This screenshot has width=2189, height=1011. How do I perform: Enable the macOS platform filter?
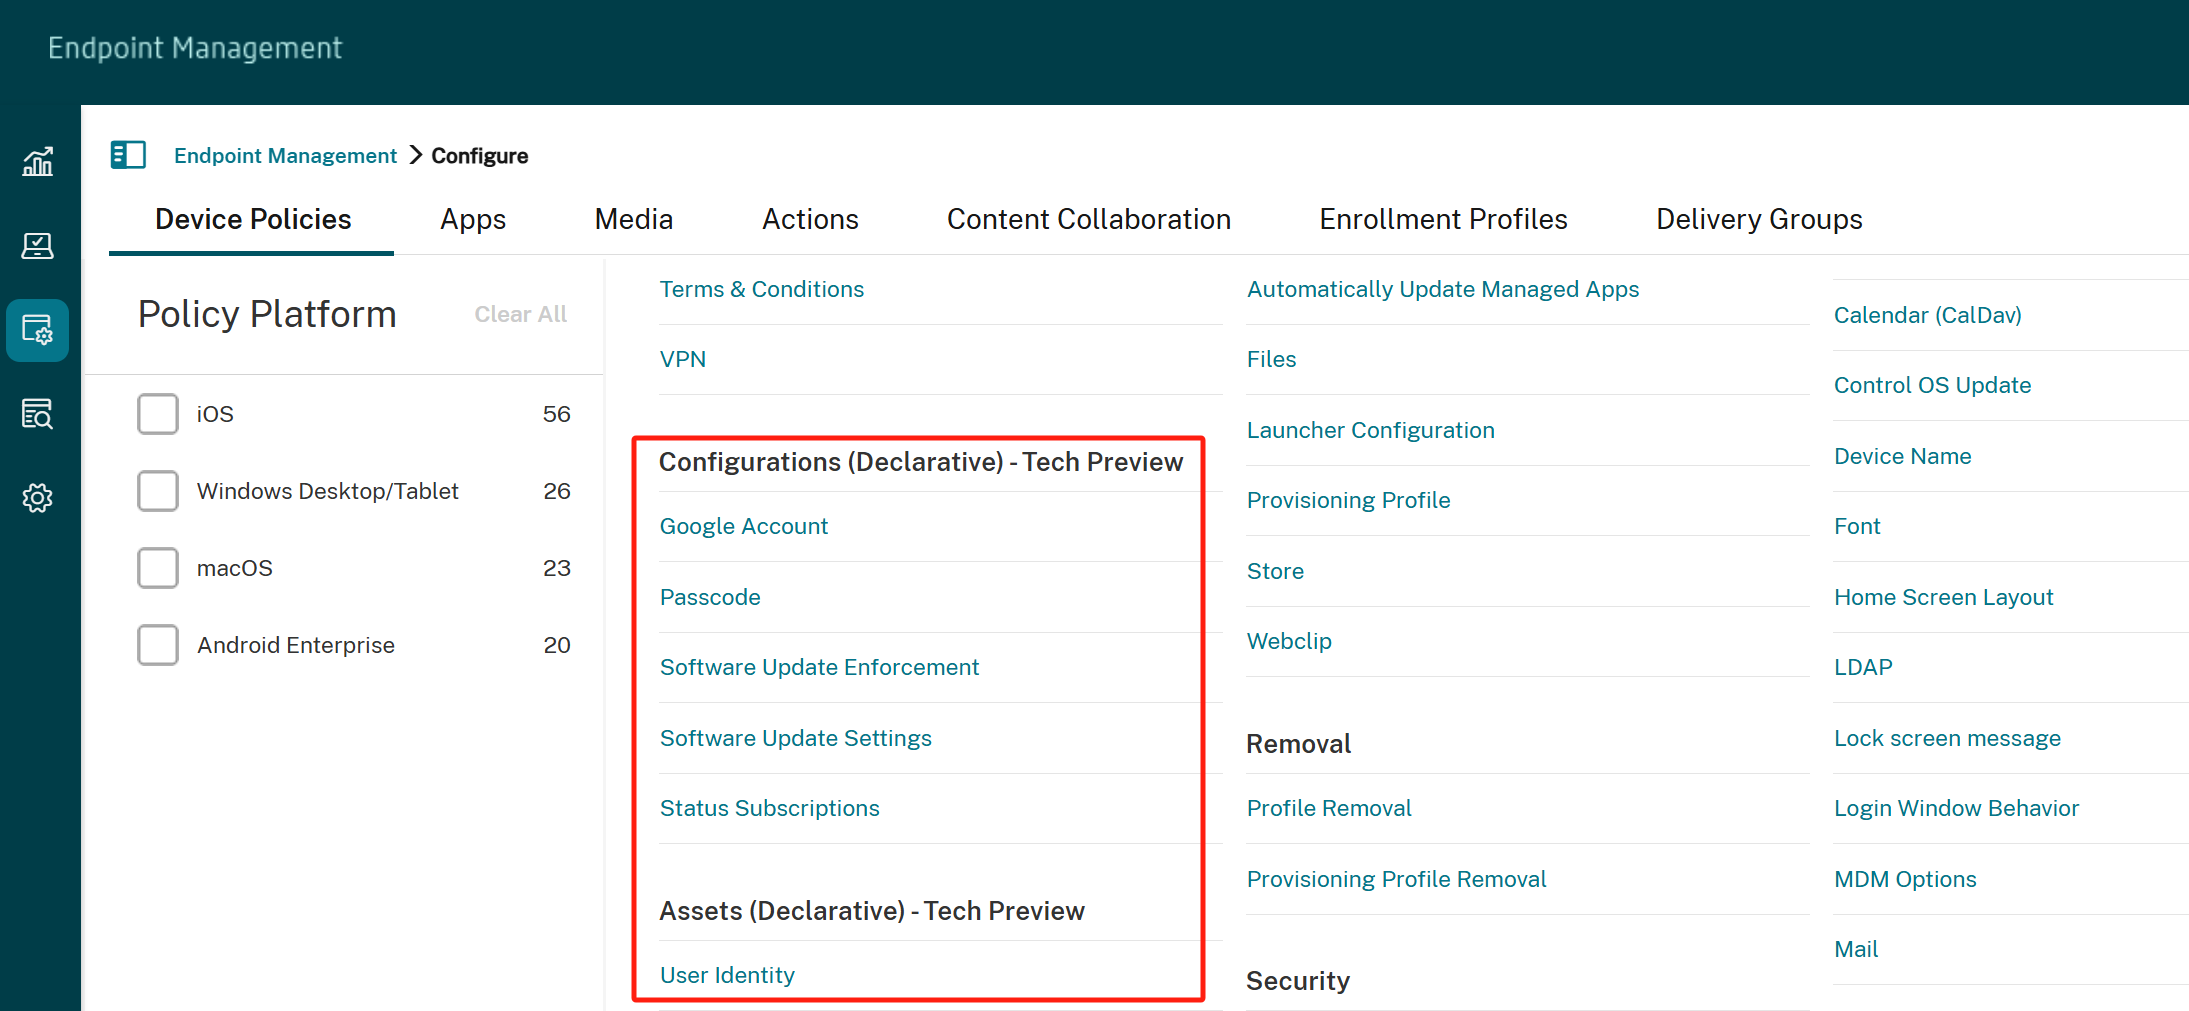point(157,567)
